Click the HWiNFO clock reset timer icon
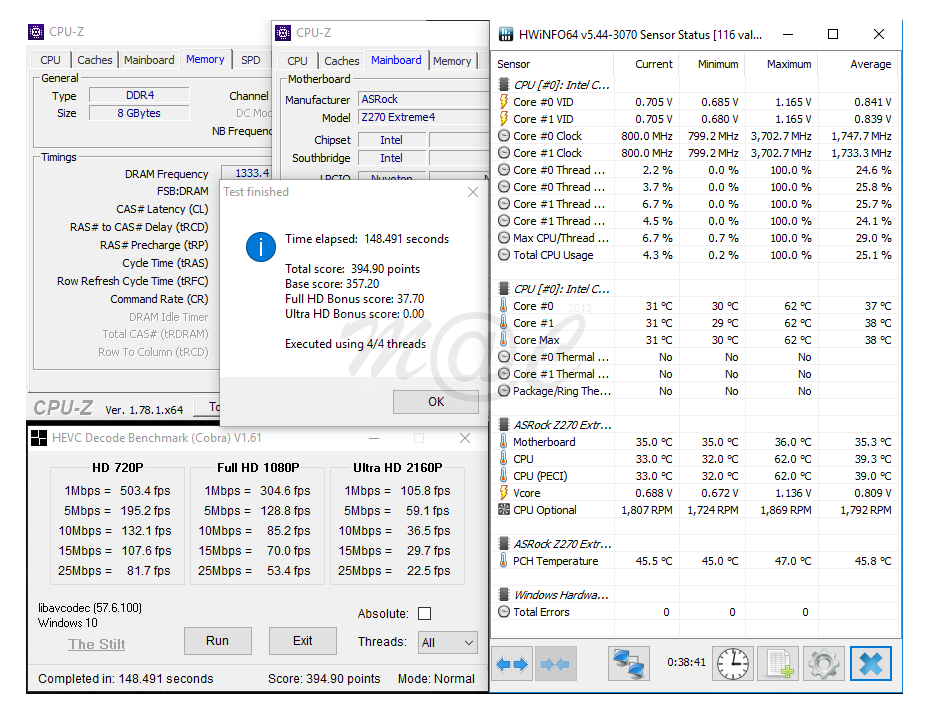The width and height of the screenshot is (929, 714). pos(732,664)
